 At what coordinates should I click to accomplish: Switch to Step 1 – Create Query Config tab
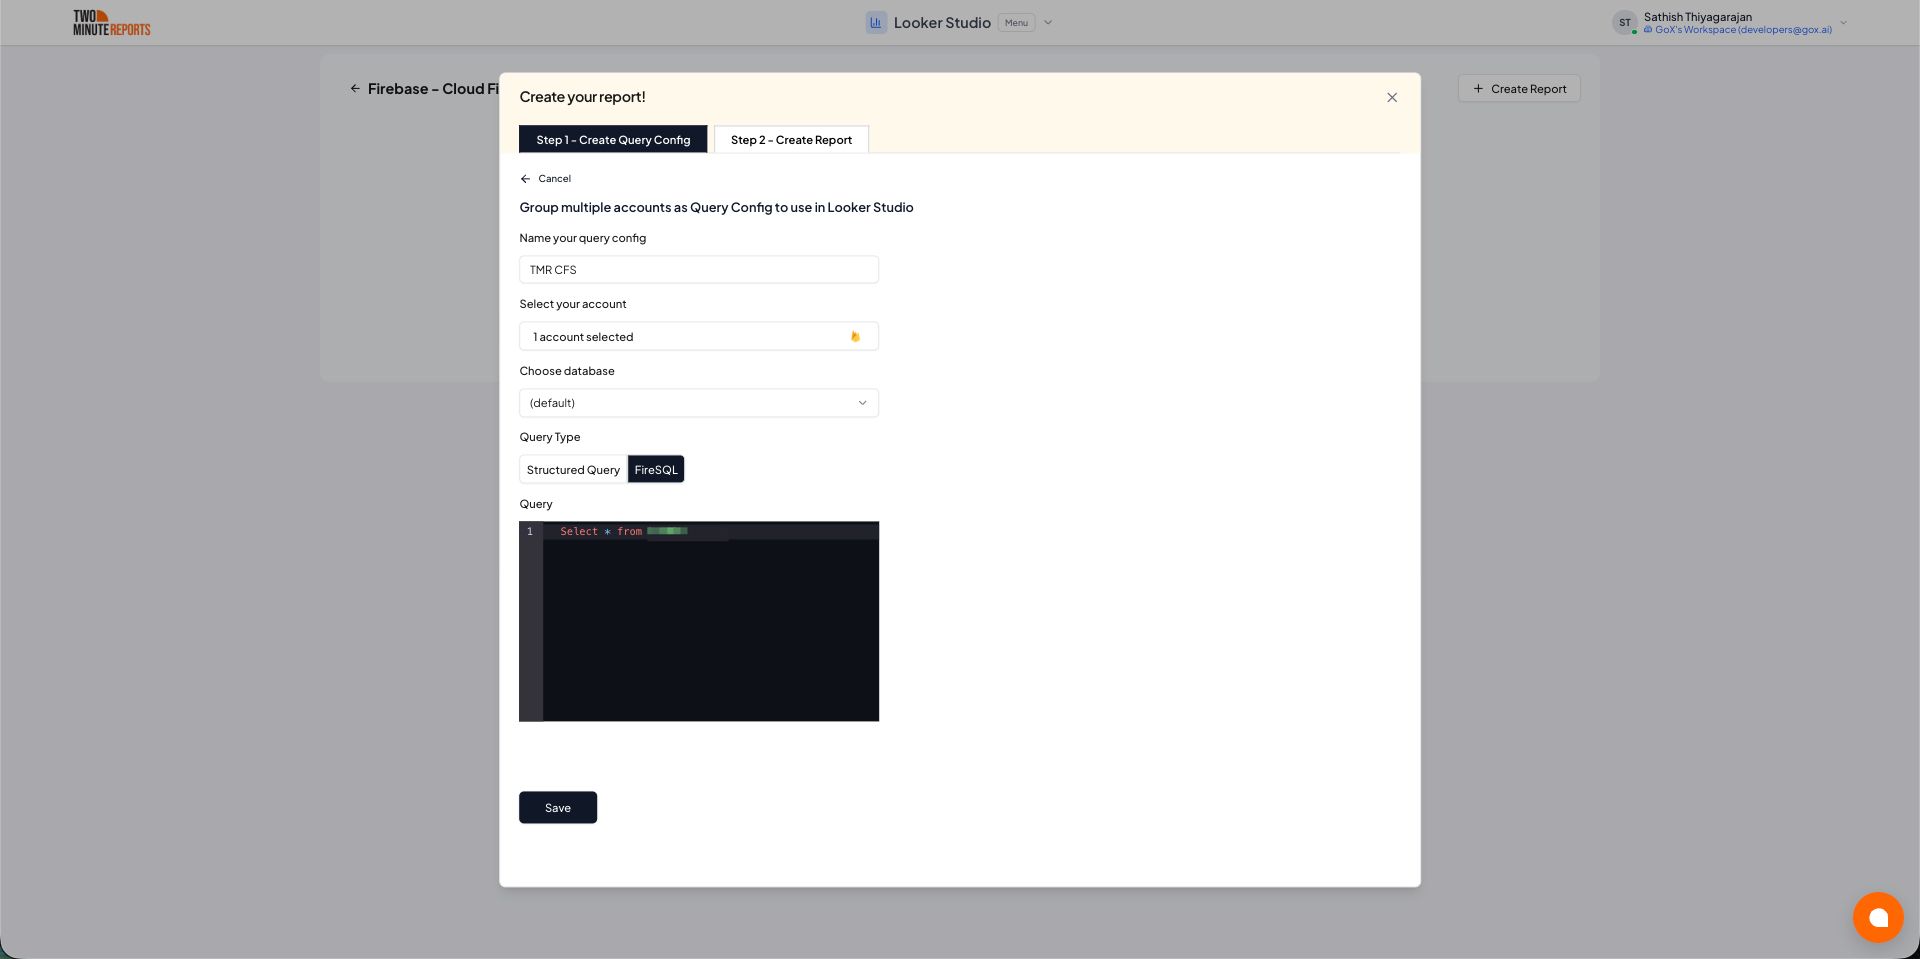point(613,139)
